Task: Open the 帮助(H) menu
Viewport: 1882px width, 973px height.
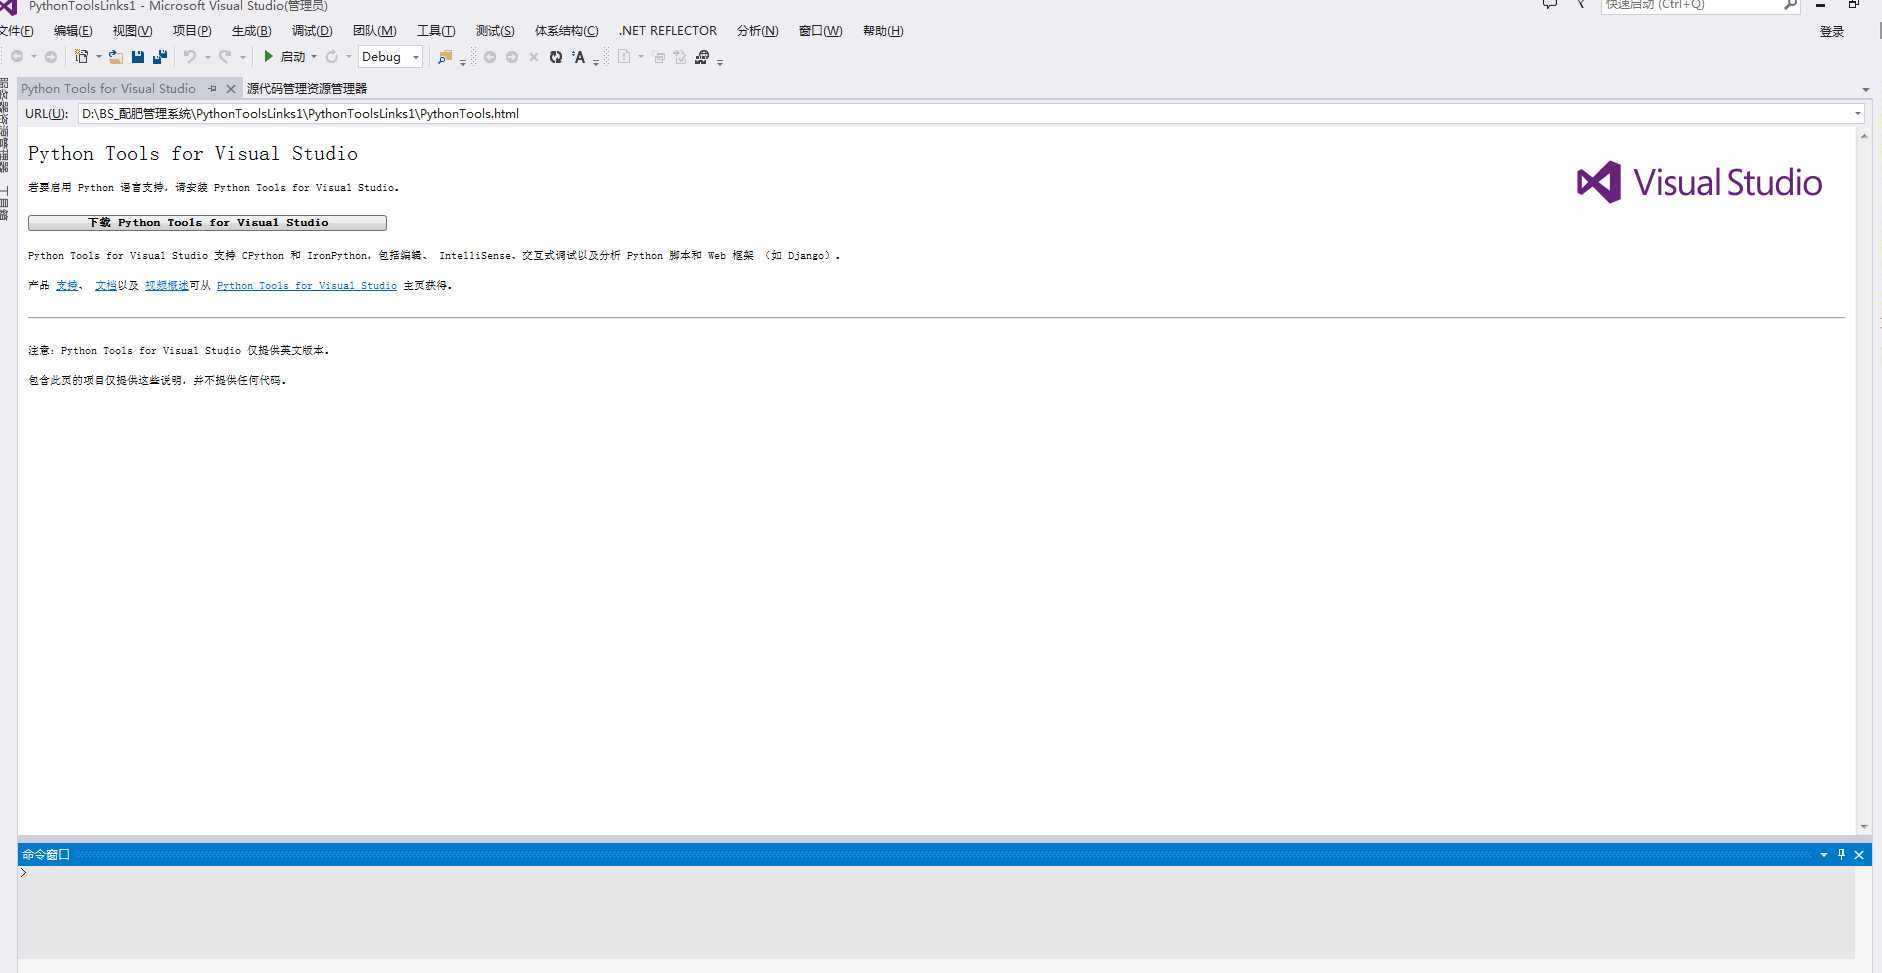Action: 883,31
